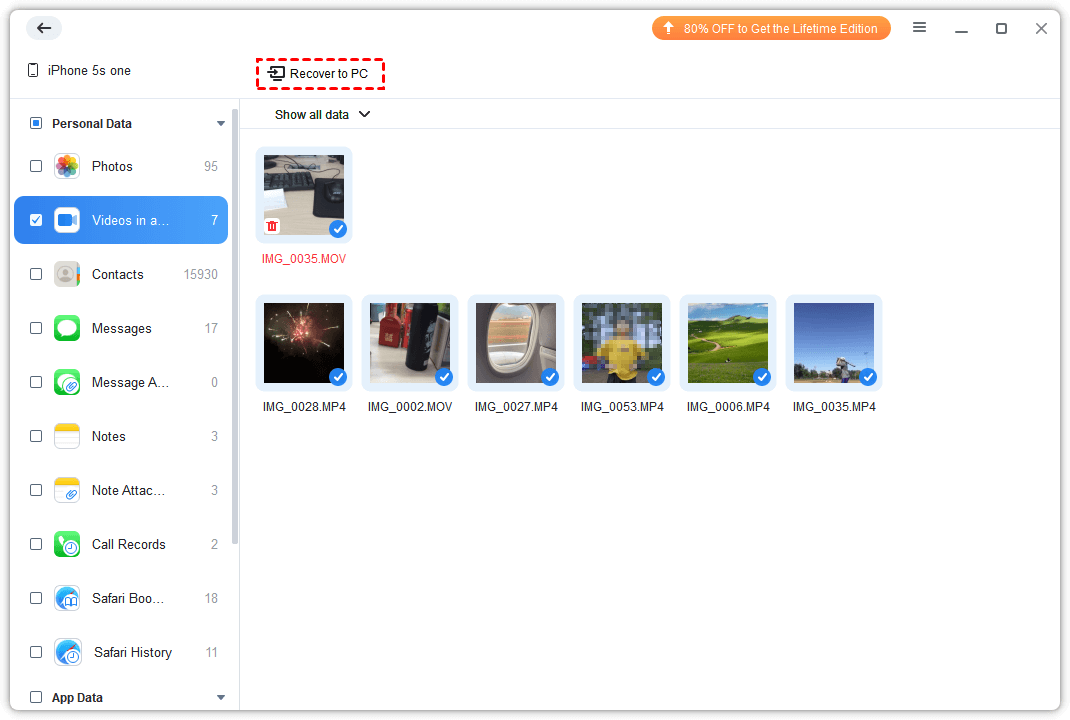This screenshot has width=1070, height=720.
Task: Click the Notes icon in sidebar
Action: tap(67, 437)
